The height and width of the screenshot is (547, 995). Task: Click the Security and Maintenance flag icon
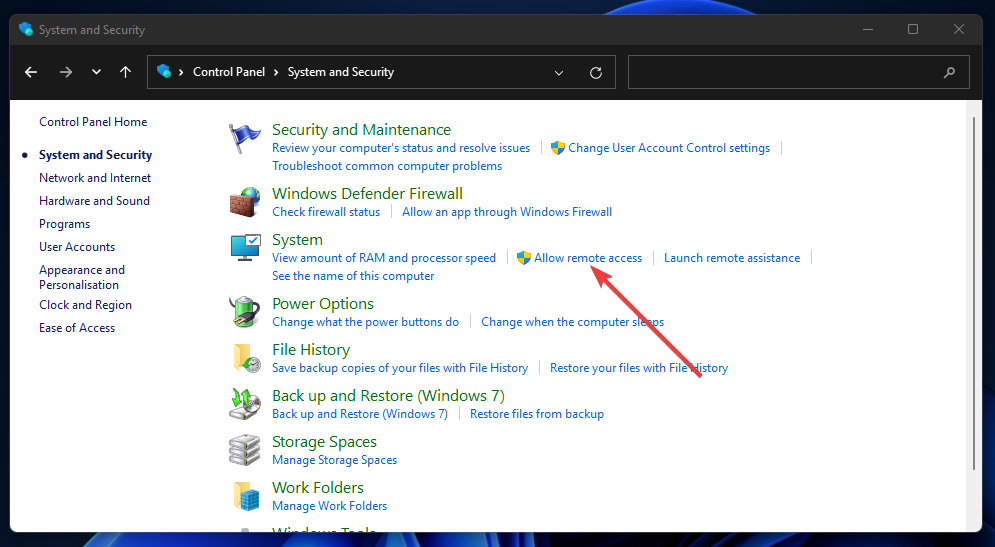[245, 138]
